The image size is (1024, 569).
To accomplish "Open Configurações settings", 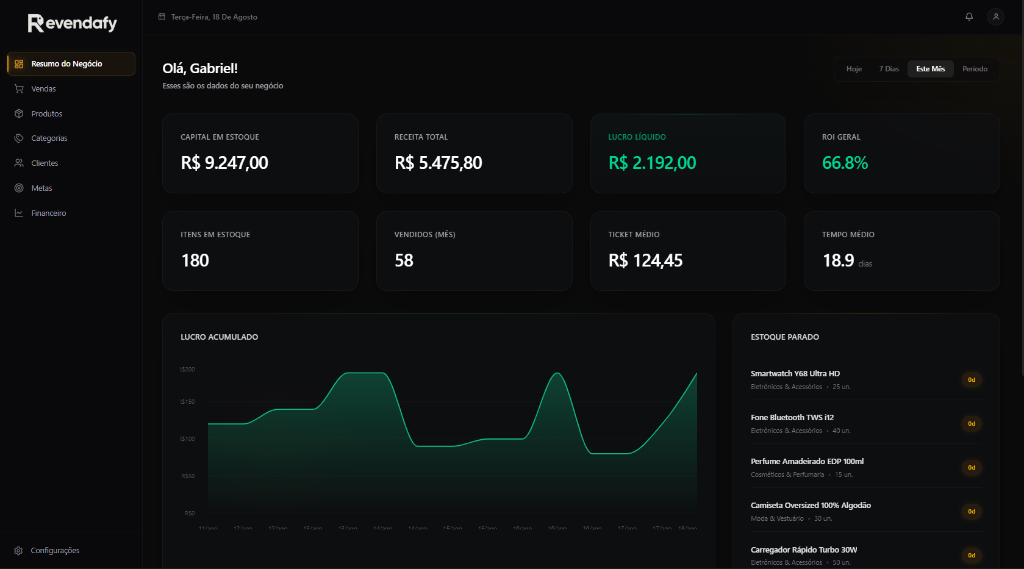I will [71, 551].
